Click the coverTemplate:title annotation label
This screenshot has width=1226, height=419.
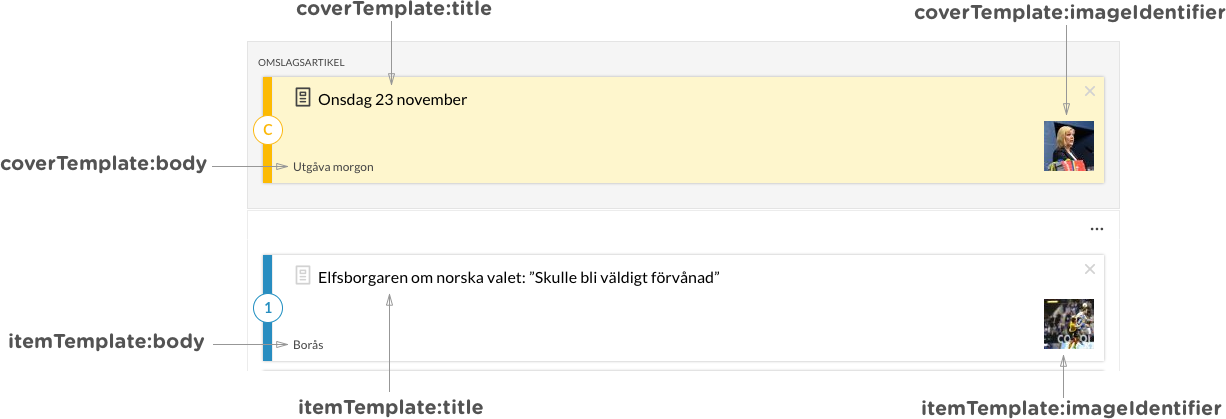[x=394, y=10]
